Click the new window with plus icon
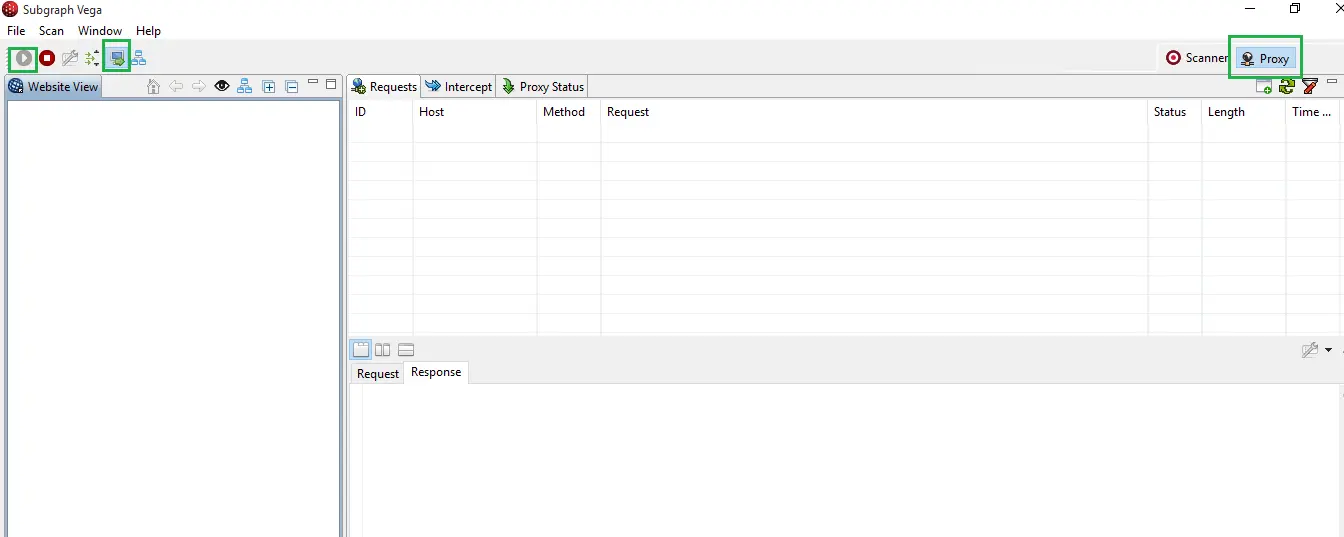Screen dimensions: 1344x537 click(x=1264, y=87)
